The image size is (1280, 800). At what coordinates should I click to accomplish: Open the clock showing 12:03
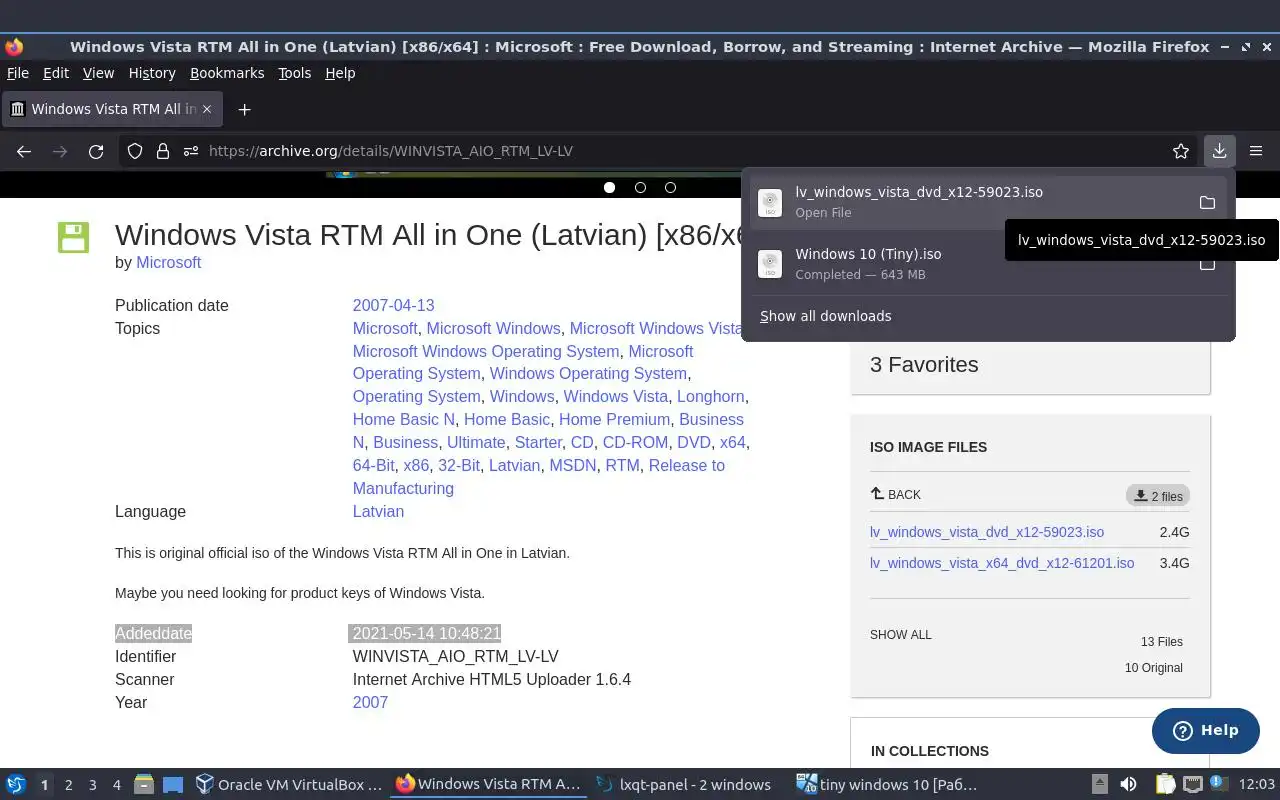(x=1257, y=785)
